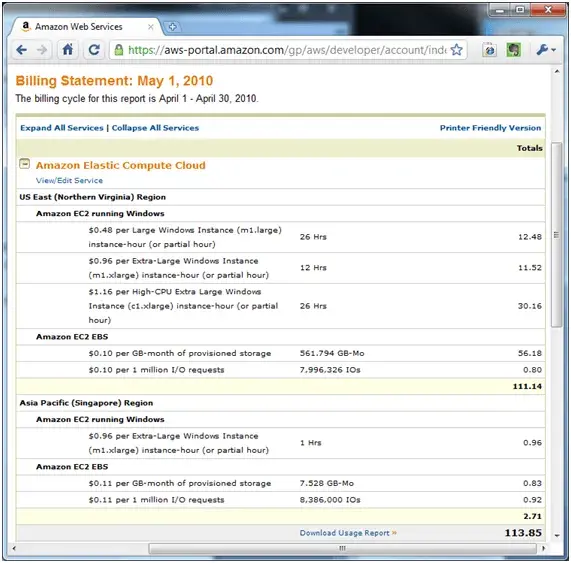Click the vertical scrollbar thumb
The width and height of the screenshot is (571, 563).
tap(556, 235)
